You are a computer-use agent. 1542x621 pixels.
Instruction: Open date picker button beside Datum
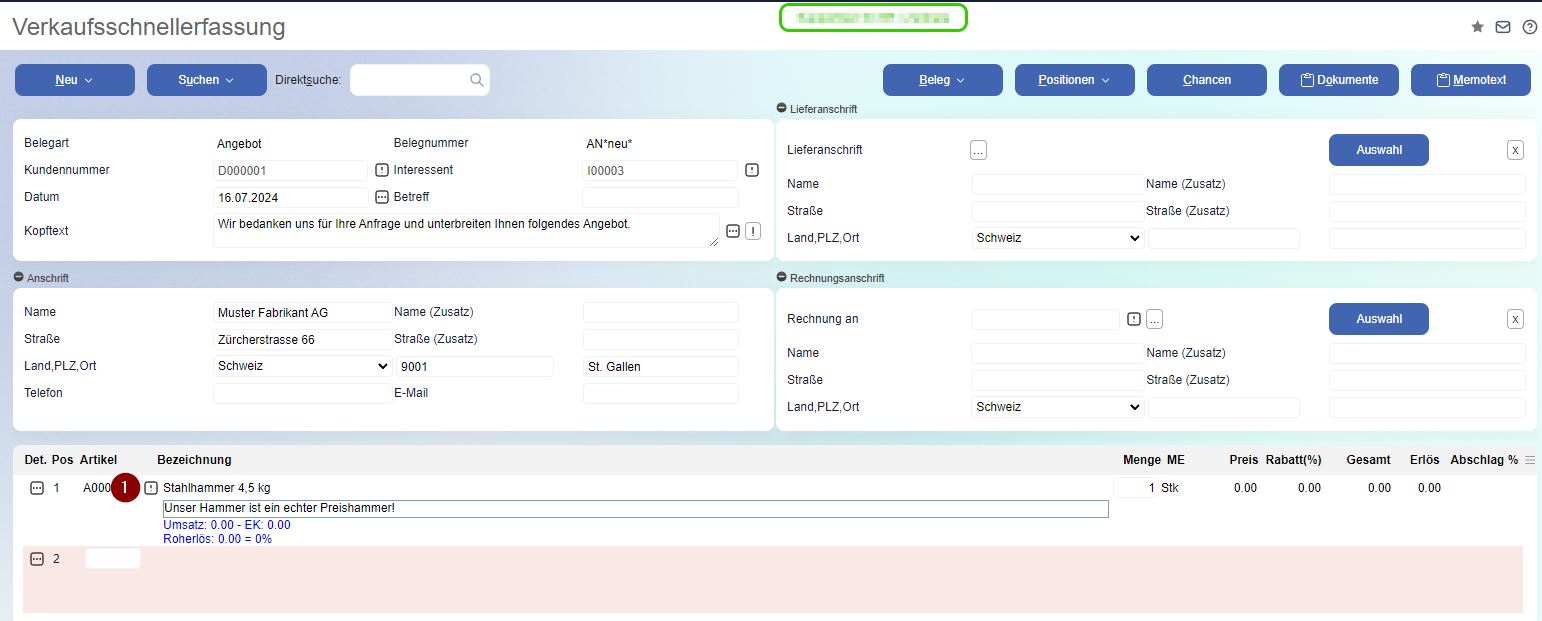pos(381,197)
